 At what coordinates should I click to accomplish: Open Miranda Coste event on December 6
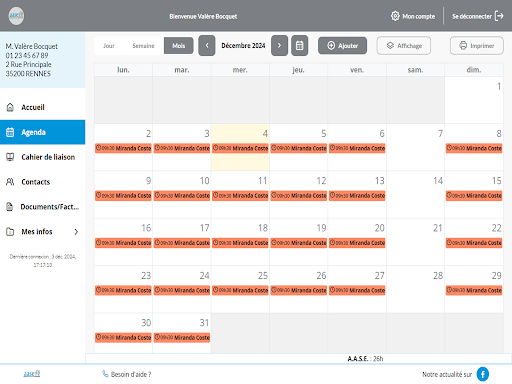[x=357, y=148]
